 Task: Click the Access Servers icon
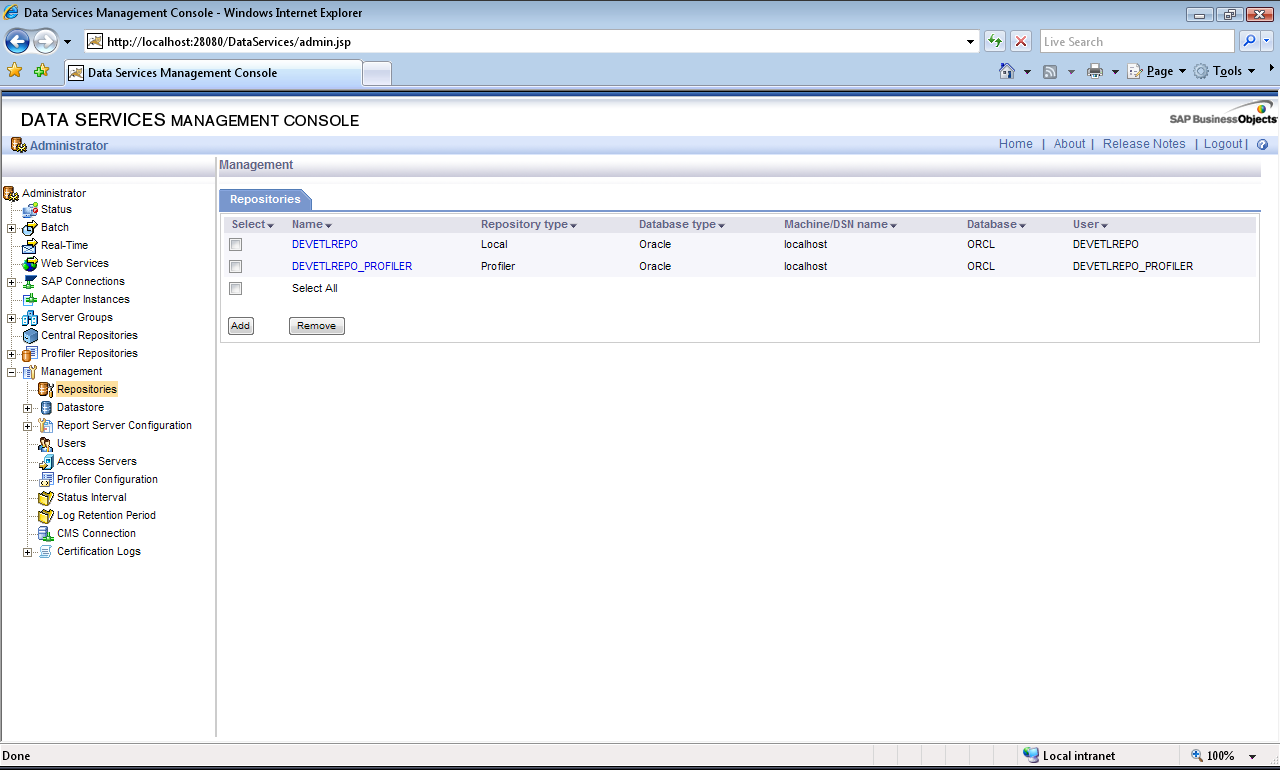click(46, 462)
